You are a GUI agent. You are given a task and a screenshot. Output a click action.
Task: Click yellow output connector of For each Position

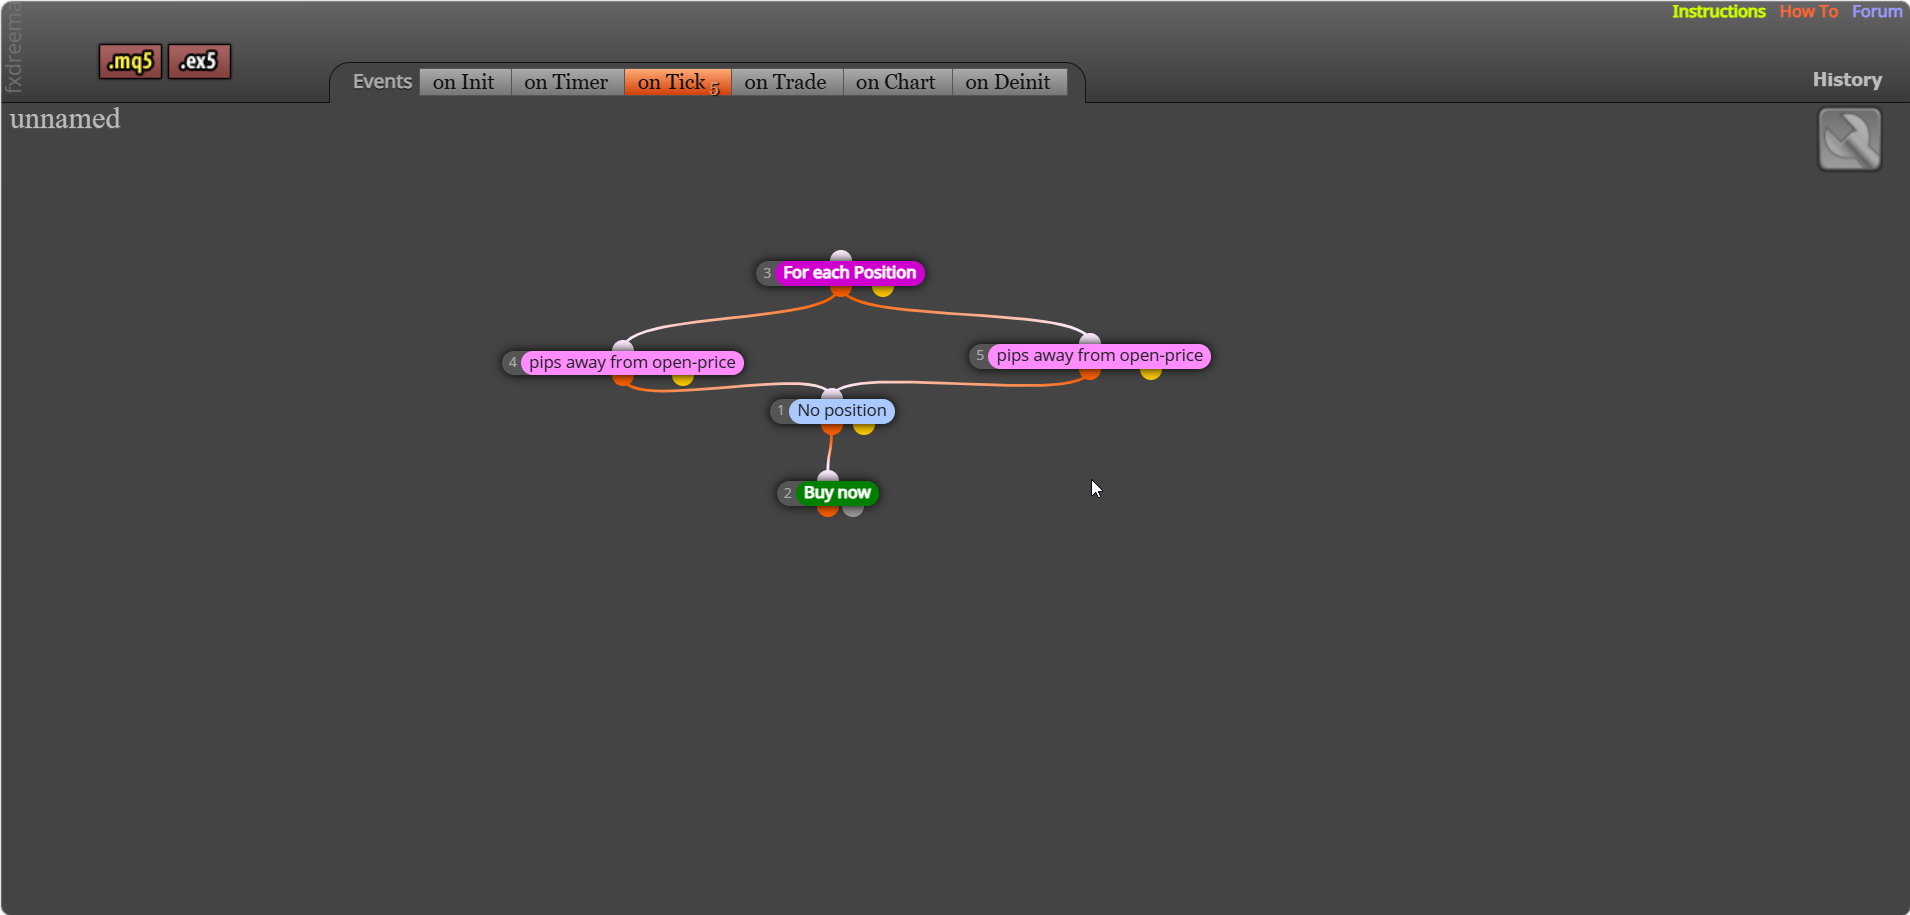882,290
